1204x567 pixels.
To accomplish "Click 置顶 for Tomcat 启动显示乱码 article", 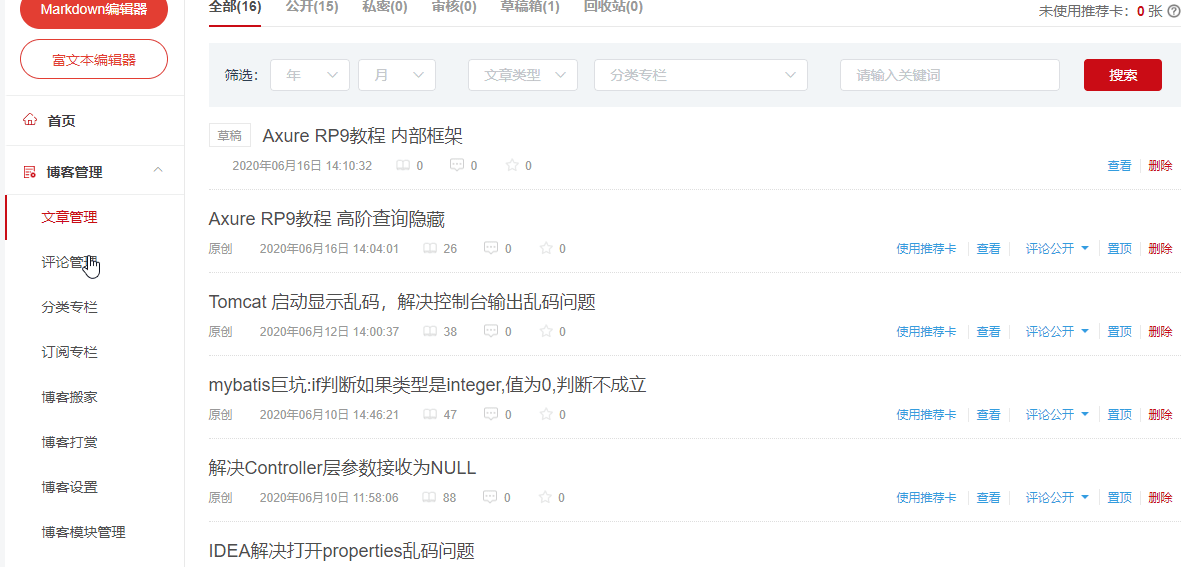I will [x=1120, y=332].
